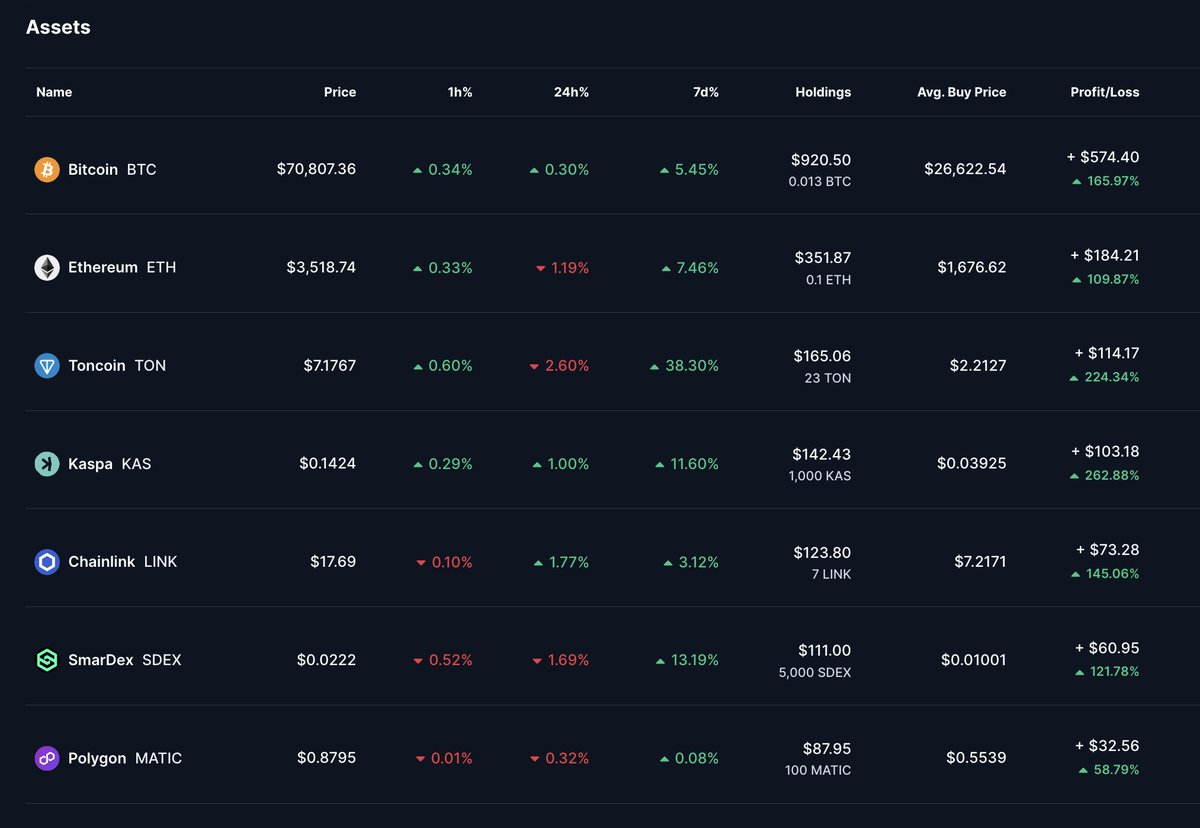The image size is (1200, 828).
Task: Click Bitcoin holdings value $920.50
Action: pyautogui.click(x=821, y=160)
